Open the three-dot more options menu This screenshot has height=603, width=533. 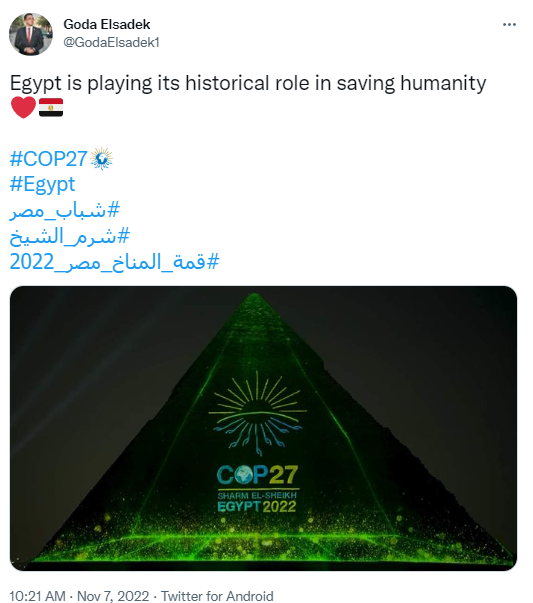tap(509, 25)
